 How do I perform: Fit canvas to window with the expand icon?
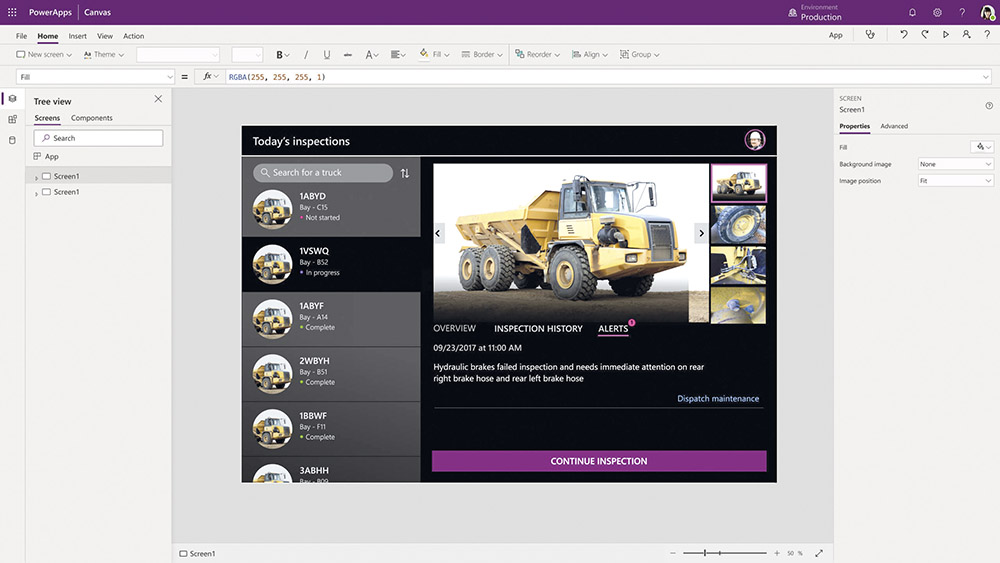pos(819,553)
